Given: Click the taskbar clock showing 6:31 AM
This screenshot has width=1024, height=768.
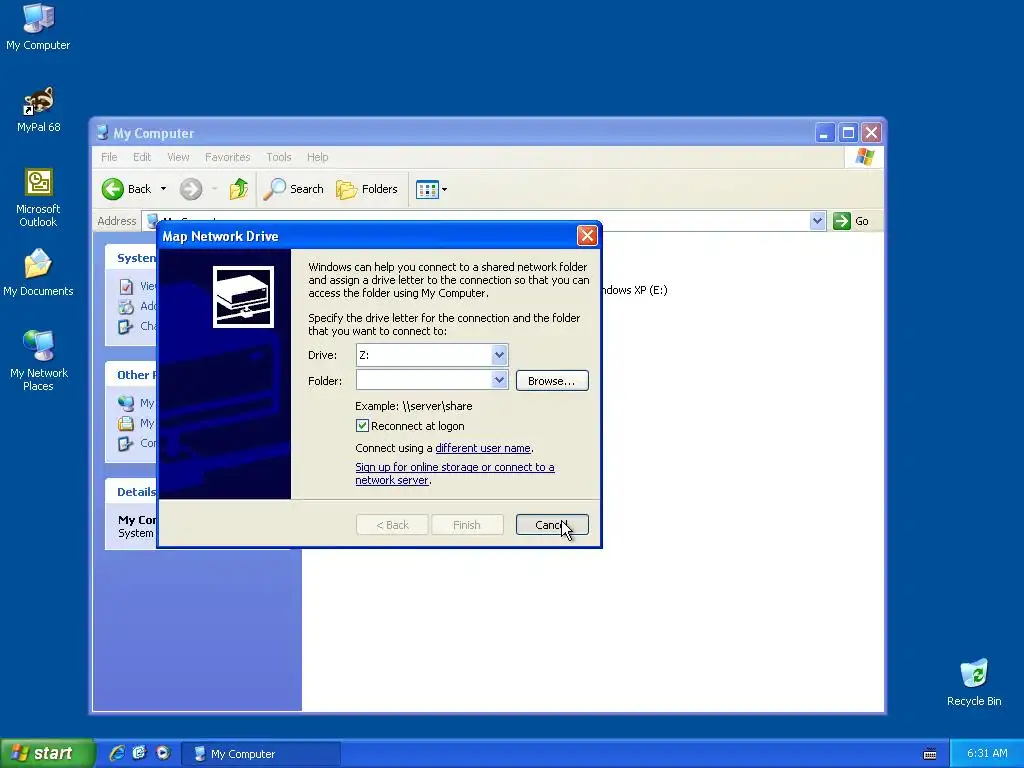Looking at the screenshot, I should click(x=987, y=753).
